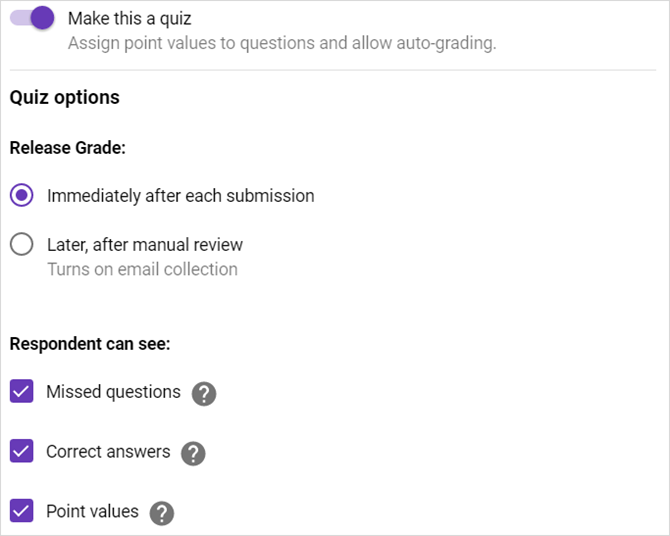Toggle the Make this a quiz switch
The height and width of the screenshot is (536, 670).
[x=32, y=18]
